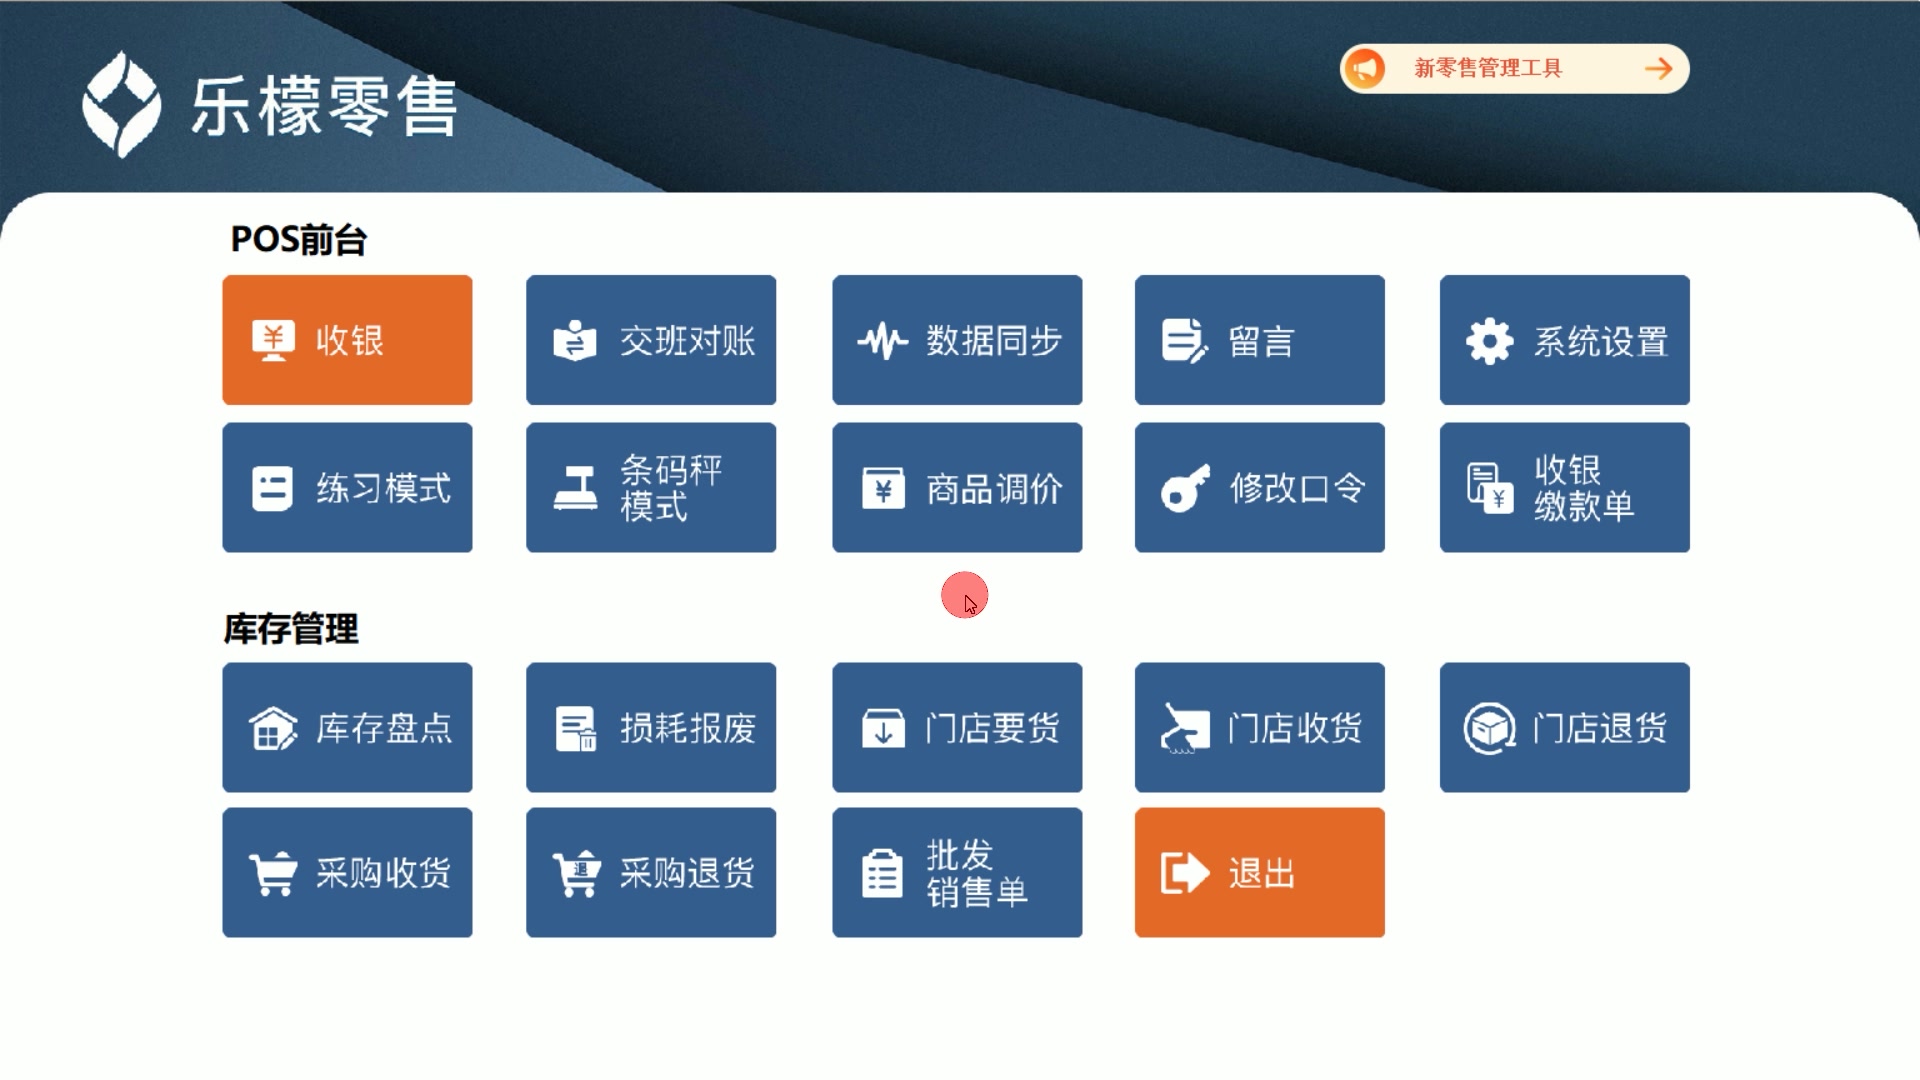Click the 采购收货 shopping cart icon
Image resolution: width=1920 pixels, height=1080 pixels.
(x=273, y=873)
